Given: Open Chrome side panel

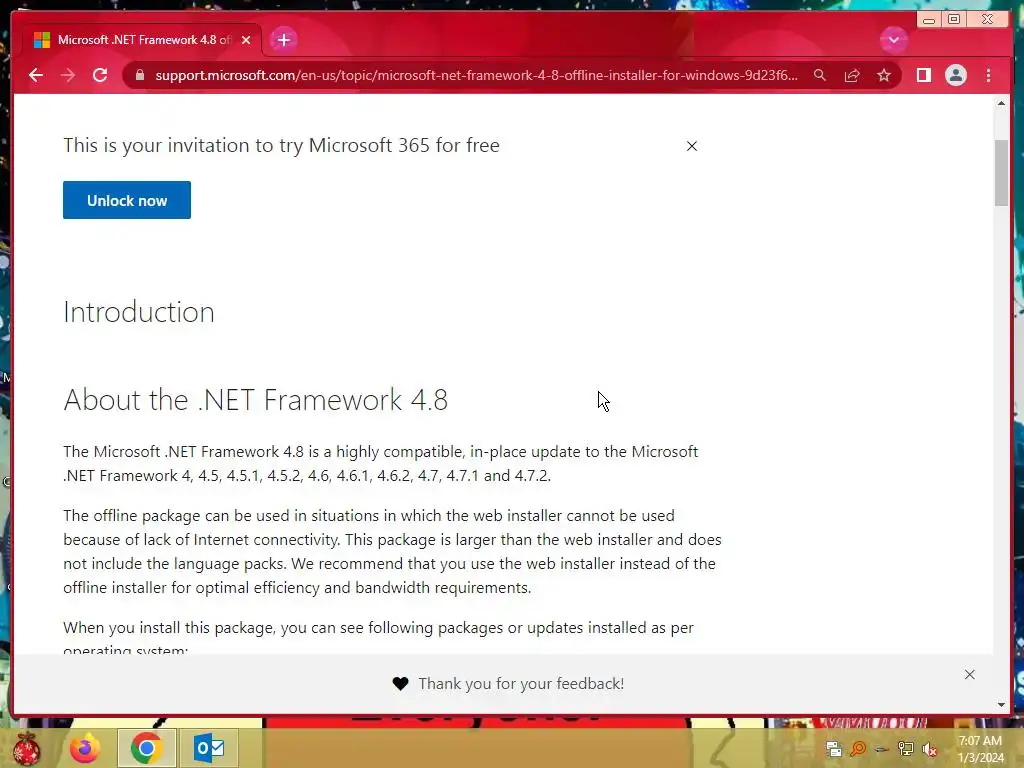Looking at the screenshot, I should click(x=923, y=75).
